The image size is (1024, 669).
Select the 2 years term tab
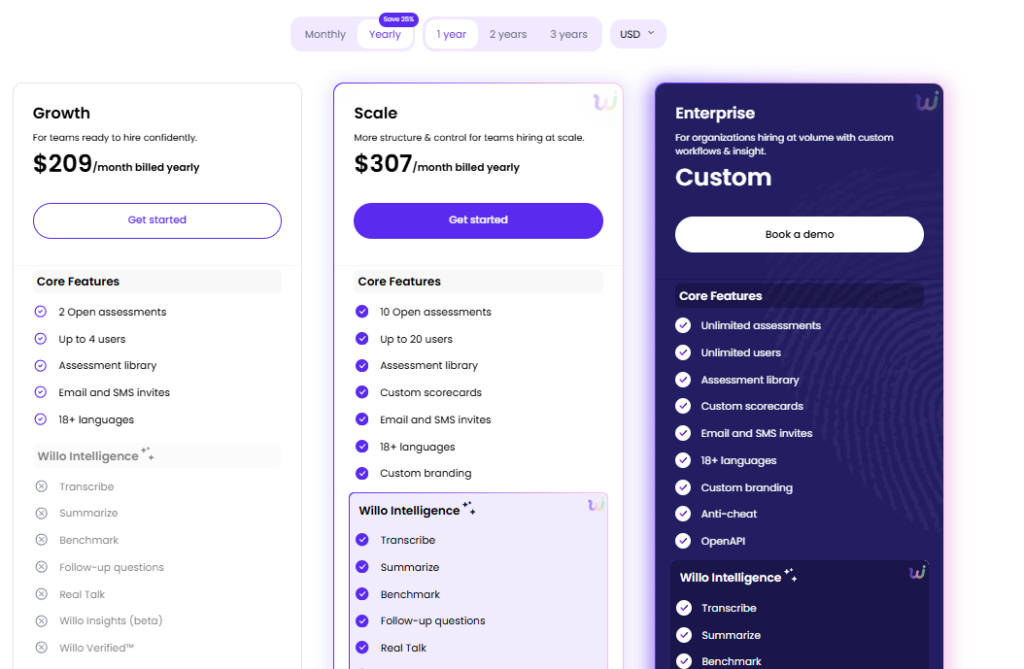click(x=508, y=34)
